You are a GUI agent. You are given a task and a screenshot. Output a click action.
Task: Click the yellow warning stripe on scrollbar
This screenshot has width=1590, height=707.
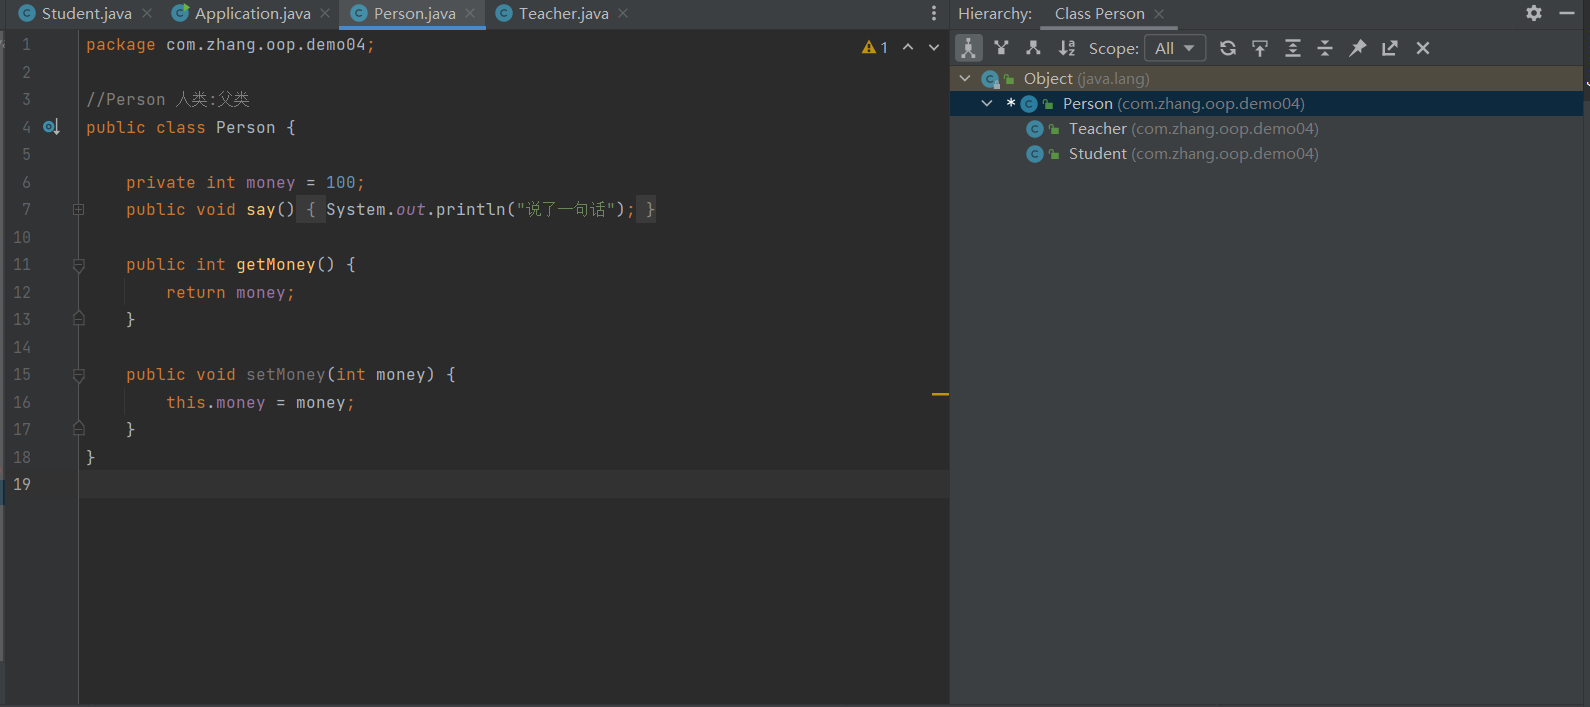tap(940, 395)
